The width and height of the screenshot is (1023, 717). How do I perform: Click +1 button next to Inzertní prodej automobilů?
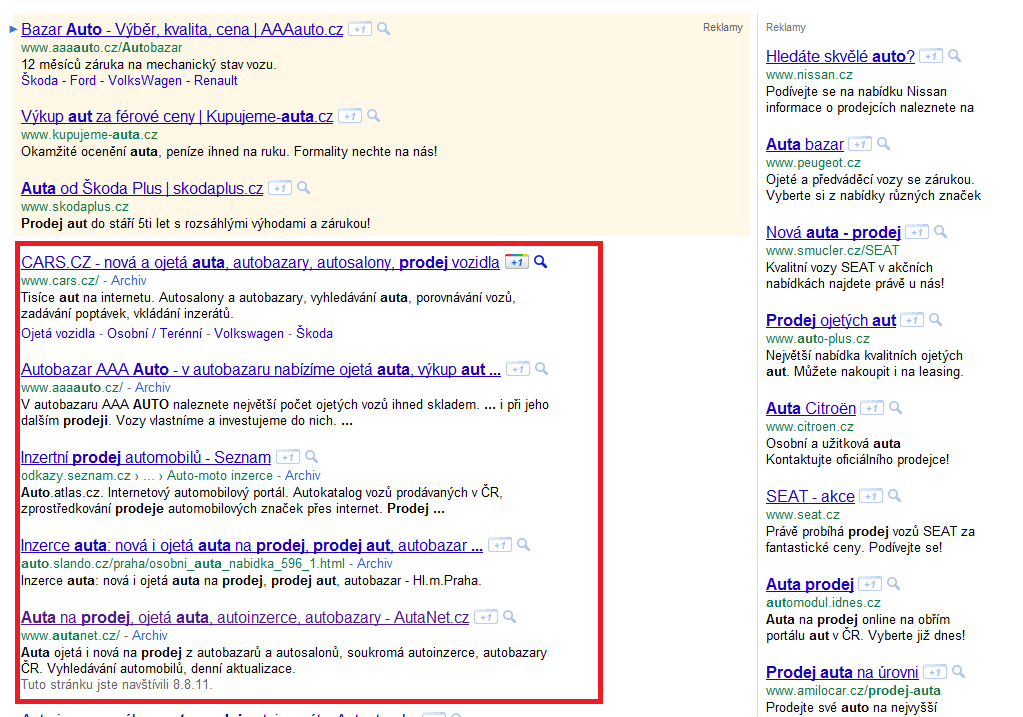(288, 457)
